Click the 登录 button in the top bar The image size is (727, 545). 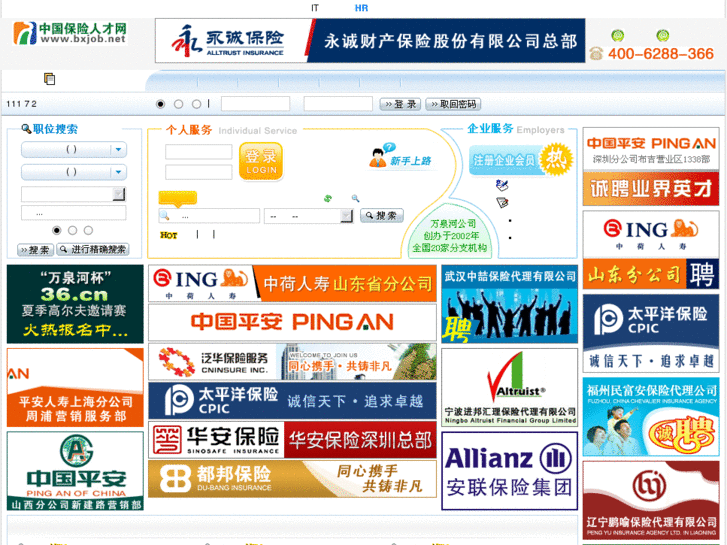[x=400, y=104]
